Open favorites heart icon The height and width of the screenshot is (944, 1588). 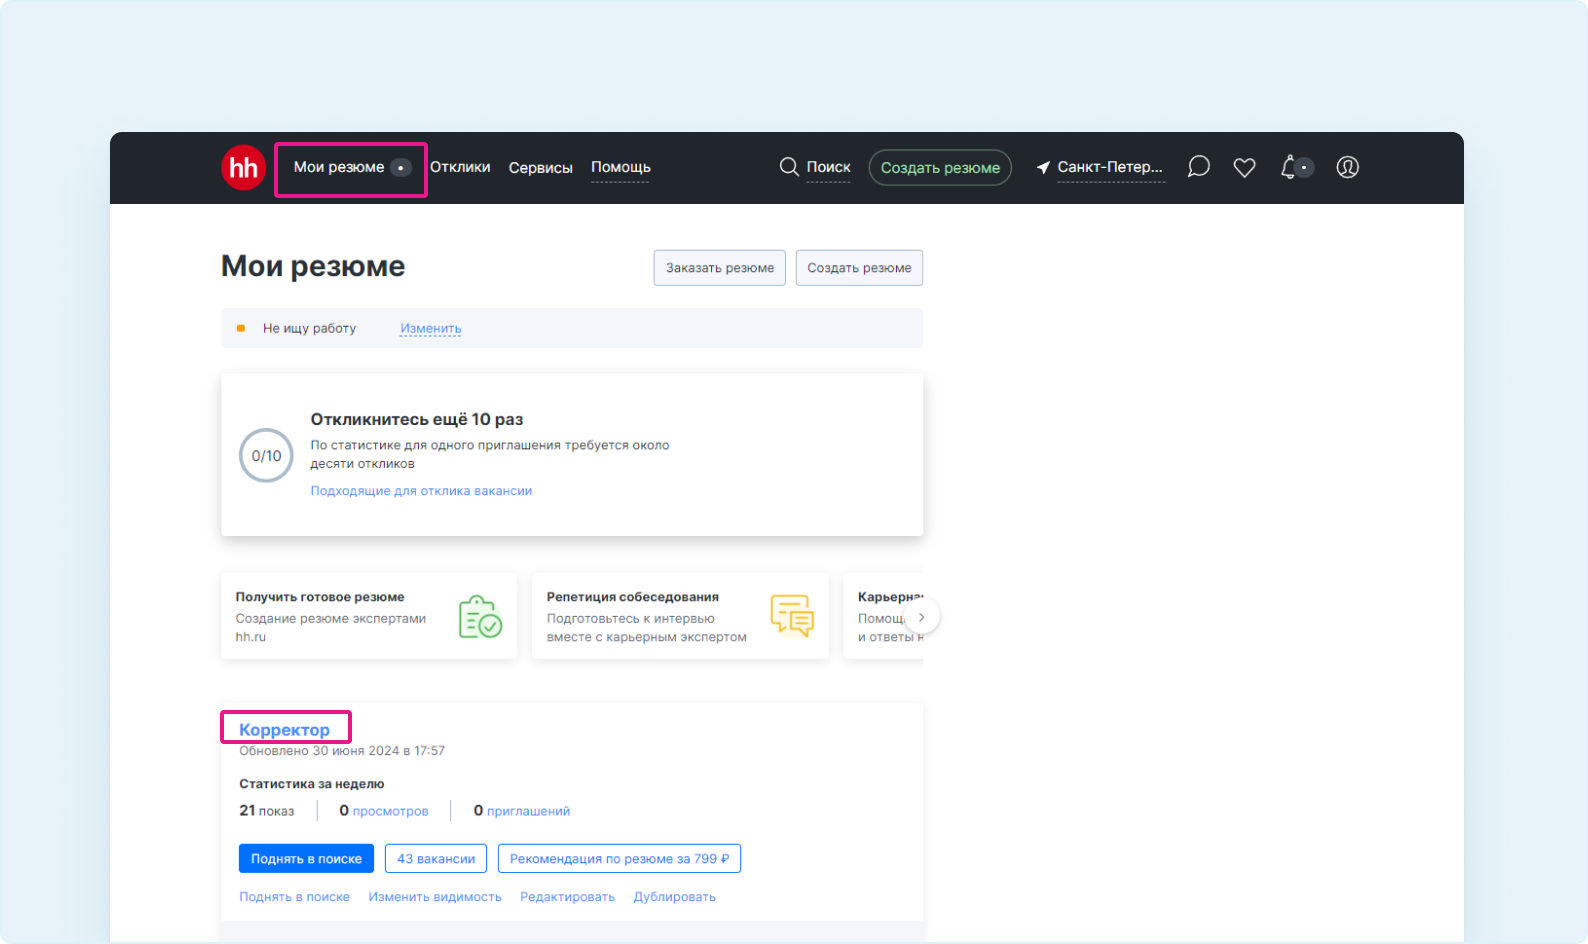click(x=1244, y=167)
